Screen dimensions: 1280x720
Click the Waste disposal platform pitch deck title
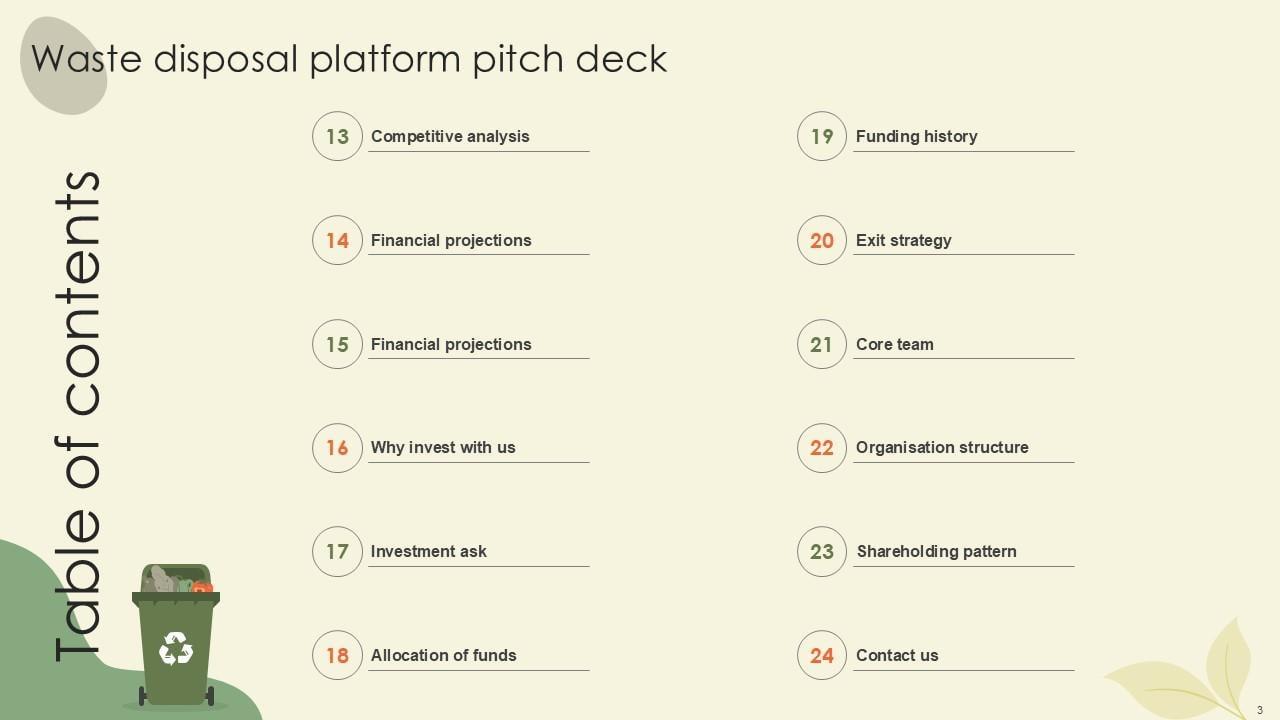pyautogui.click(x=349, y=58)
